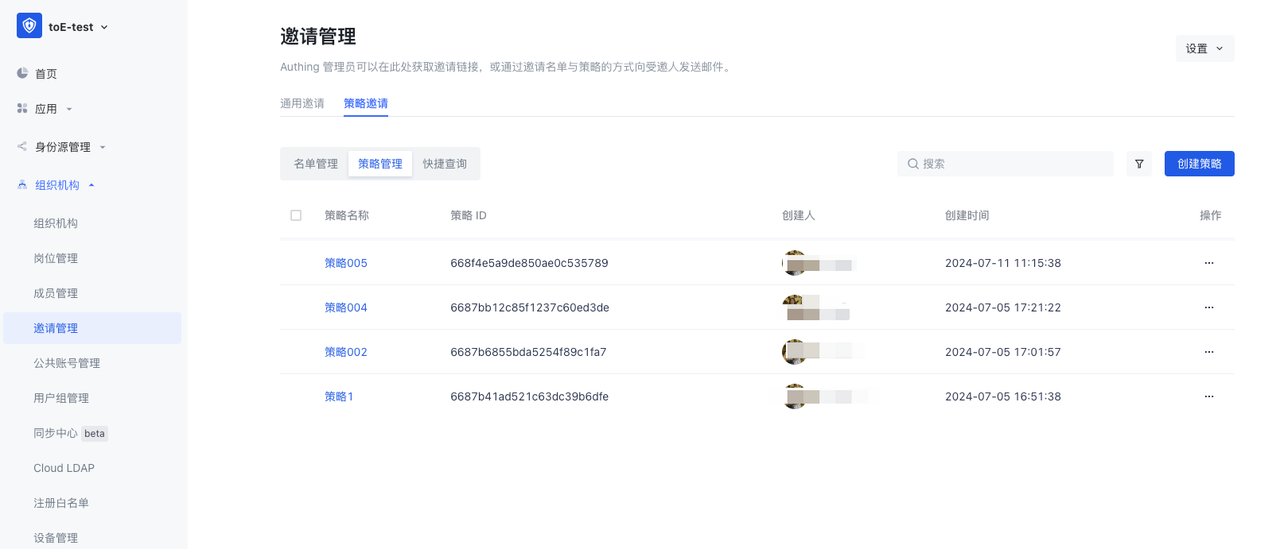This screenshot has width=1280, height=549.
Task: Open the more actions menu for 策略005
Action: [x=1208, y=263]
